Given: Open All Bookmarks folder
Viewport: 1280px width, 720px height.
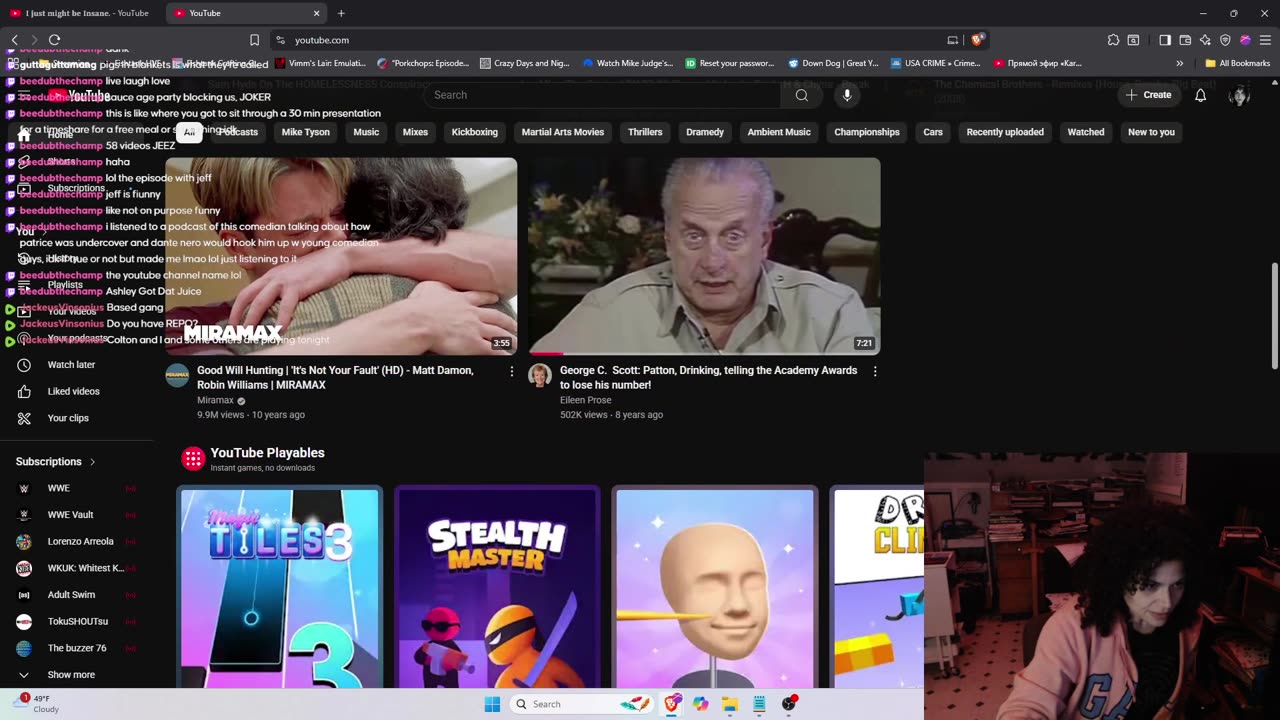Looking at the screenshot, I should click(1238, 63).
